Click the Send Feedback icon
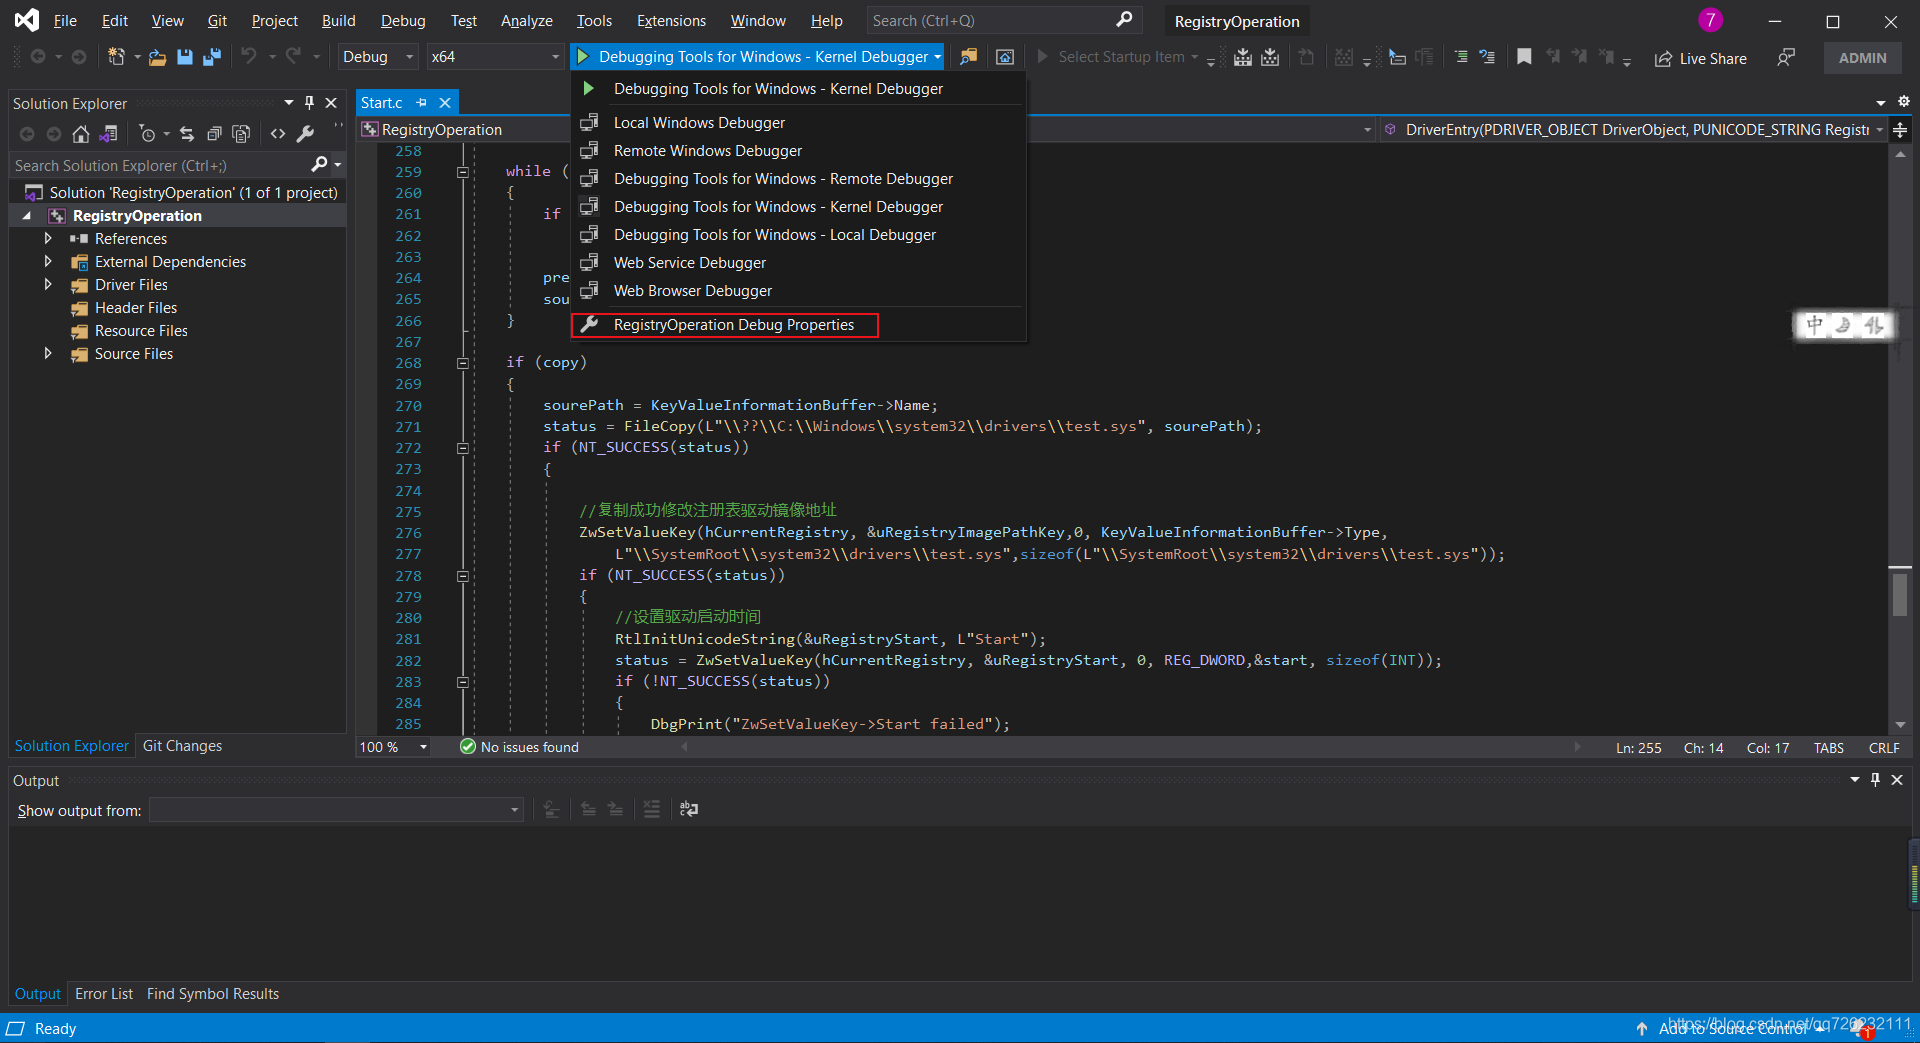The width and height of the screenshot is (1920, 1043). (1786, 58)
